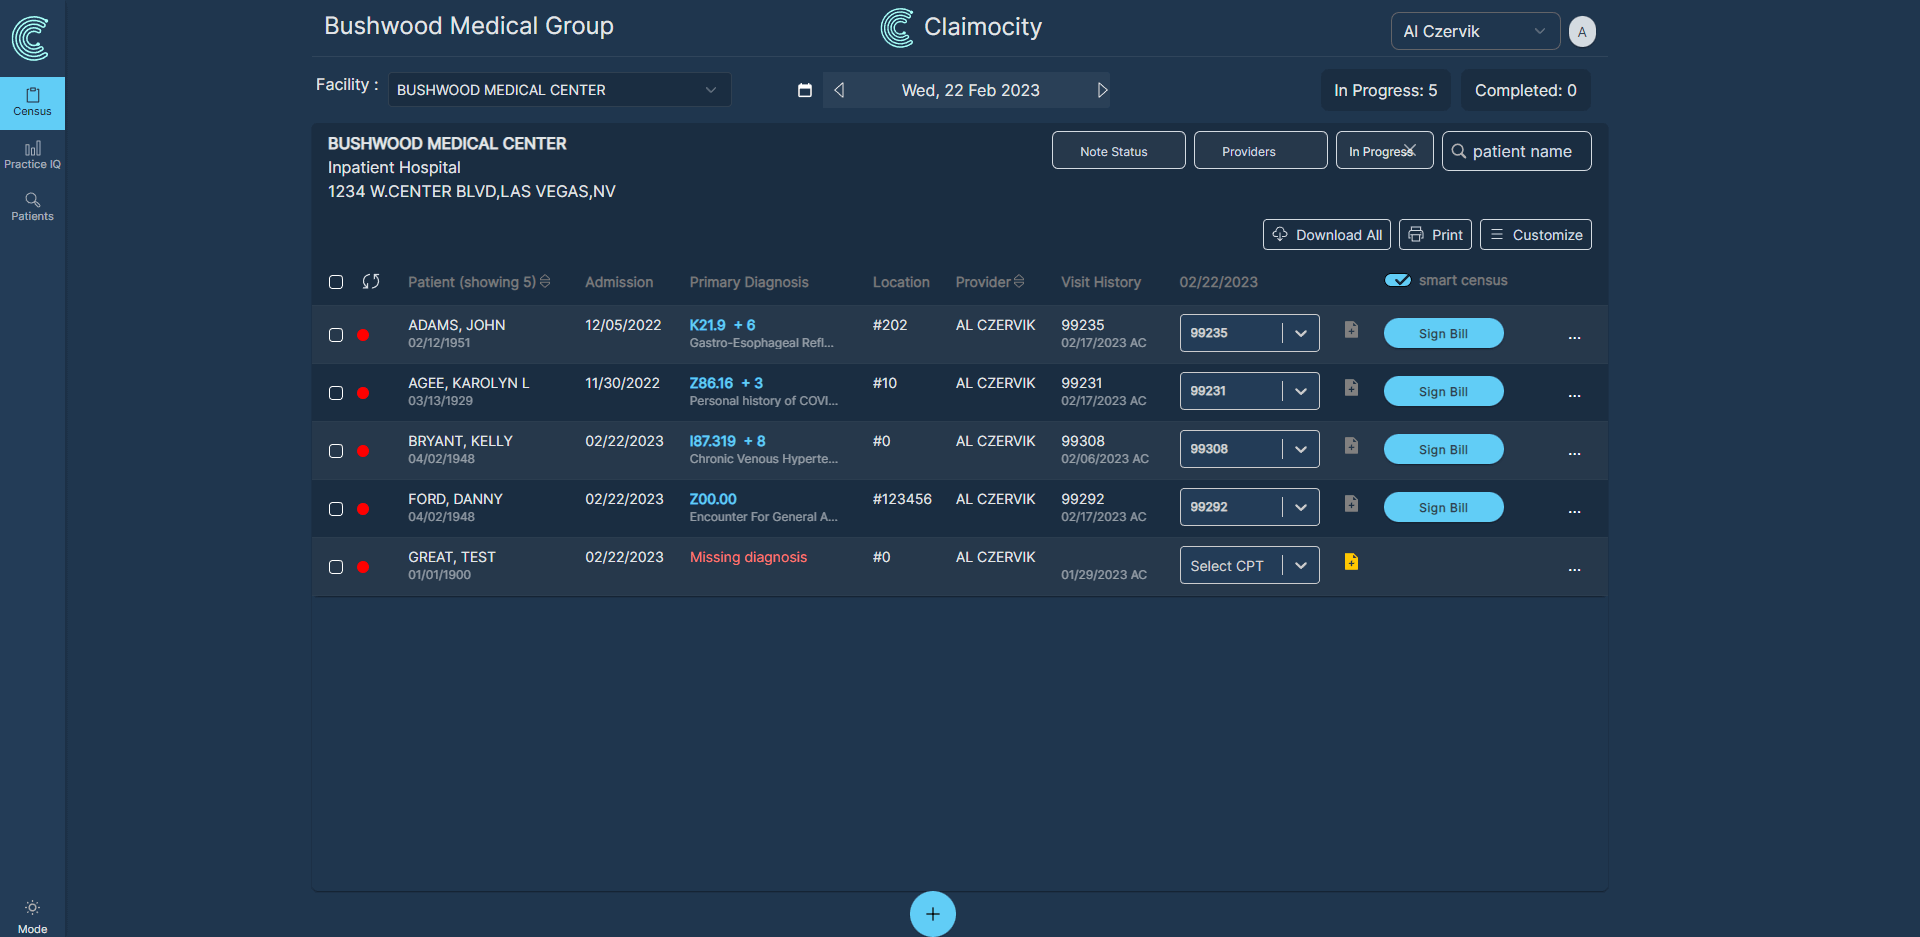Open the Facility dropdown for Bushwood Medical Center
Image resolution: width=1920 pixels, height=937 pixels.
(558, 90)
